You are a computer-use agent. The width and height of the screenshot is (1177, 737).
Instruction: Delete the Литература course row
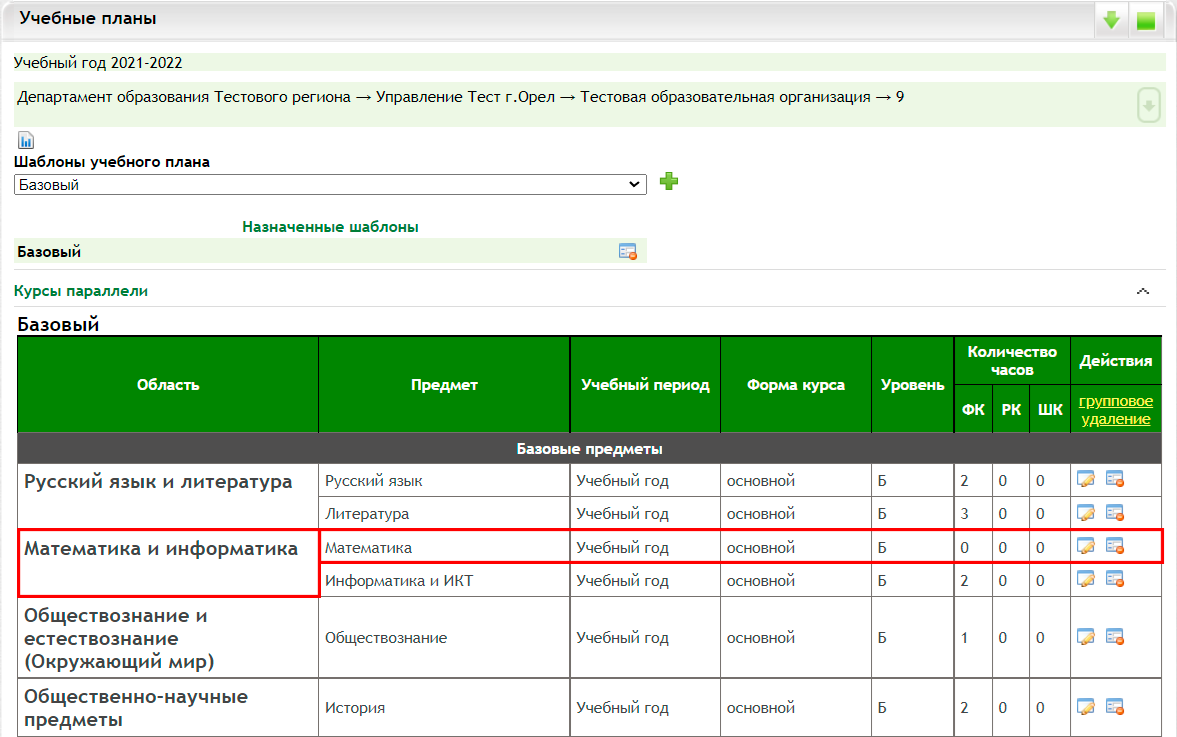(x=1114, y=514)
